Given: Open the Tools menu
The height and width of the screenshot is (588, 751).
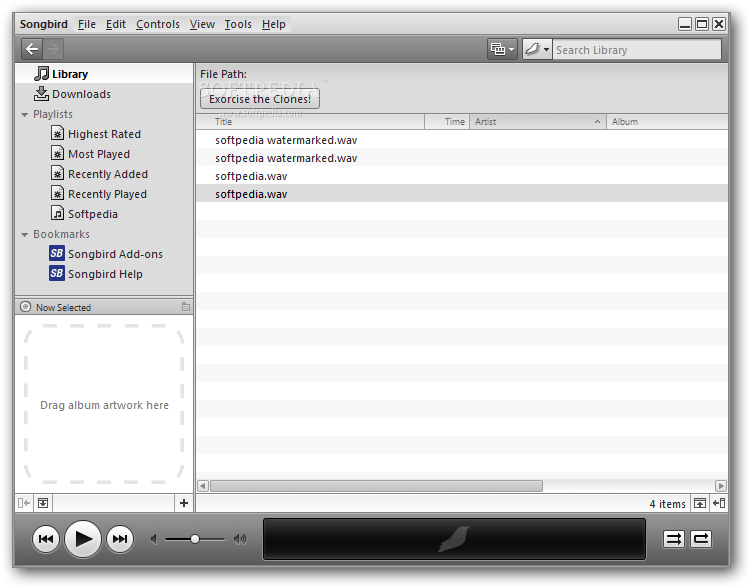Looking at the screenshot, I should [x=238, y=24].
